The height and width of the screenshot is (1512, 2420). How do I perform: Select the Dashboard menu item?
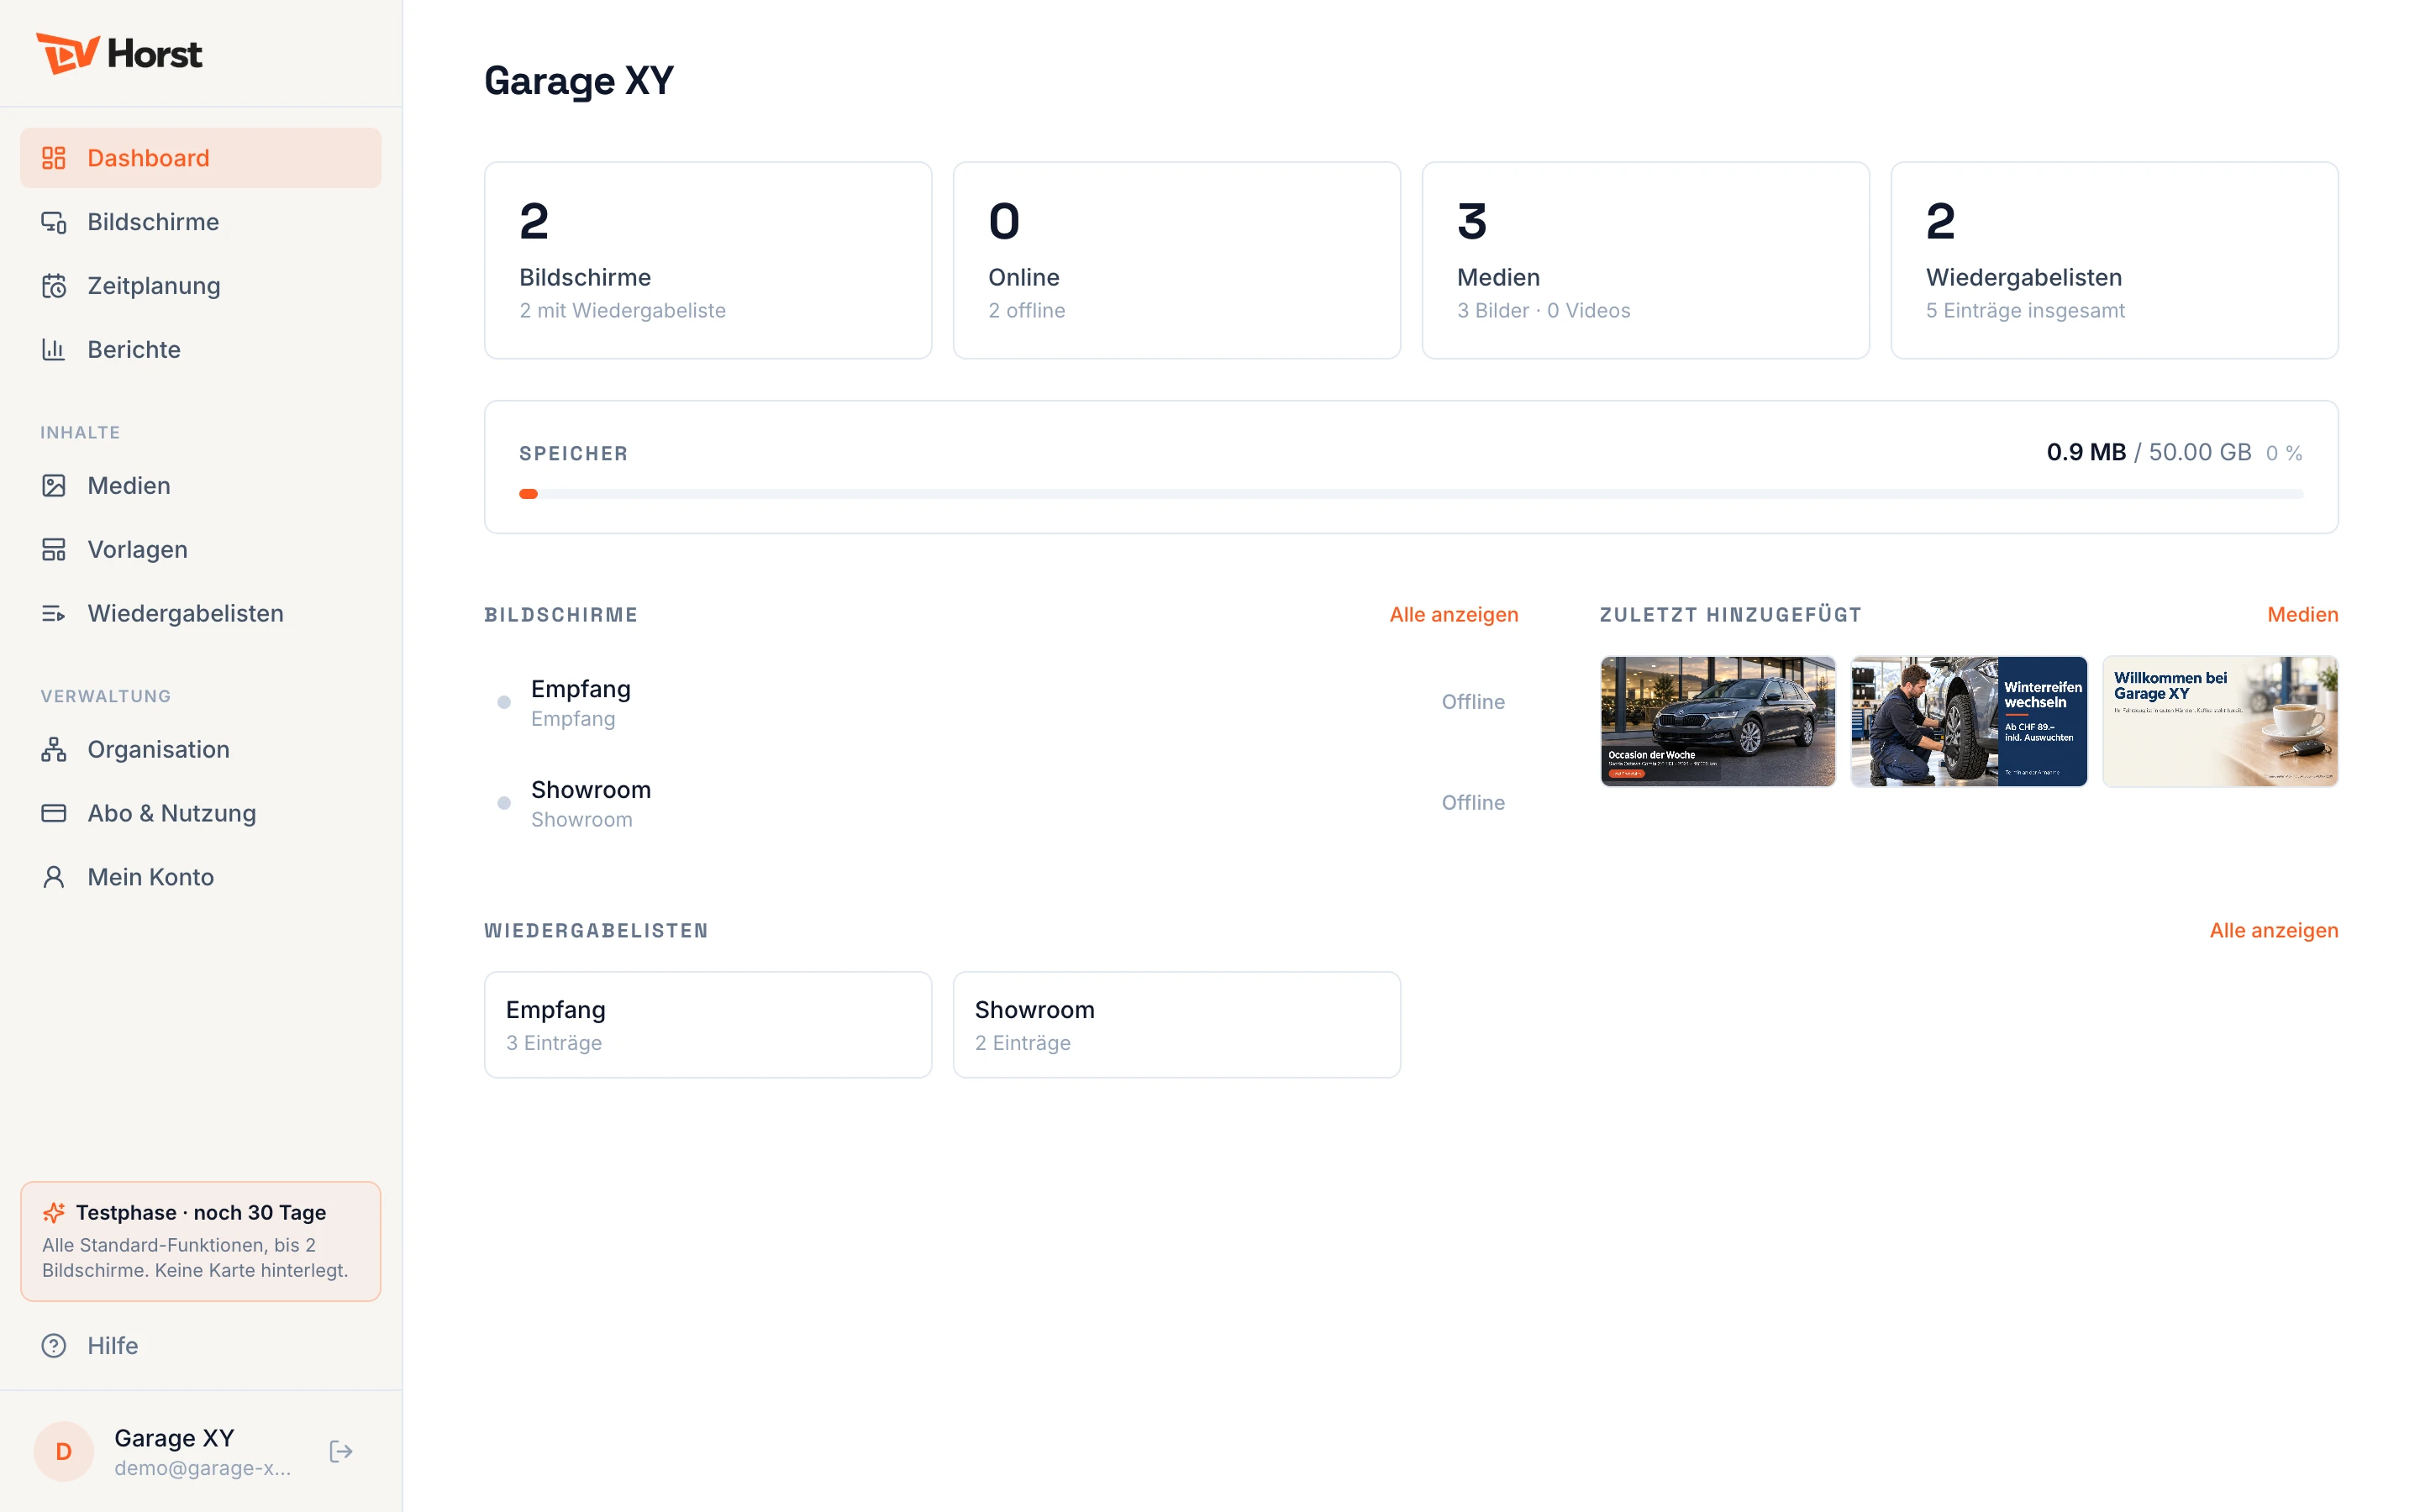tap(201, 158)
